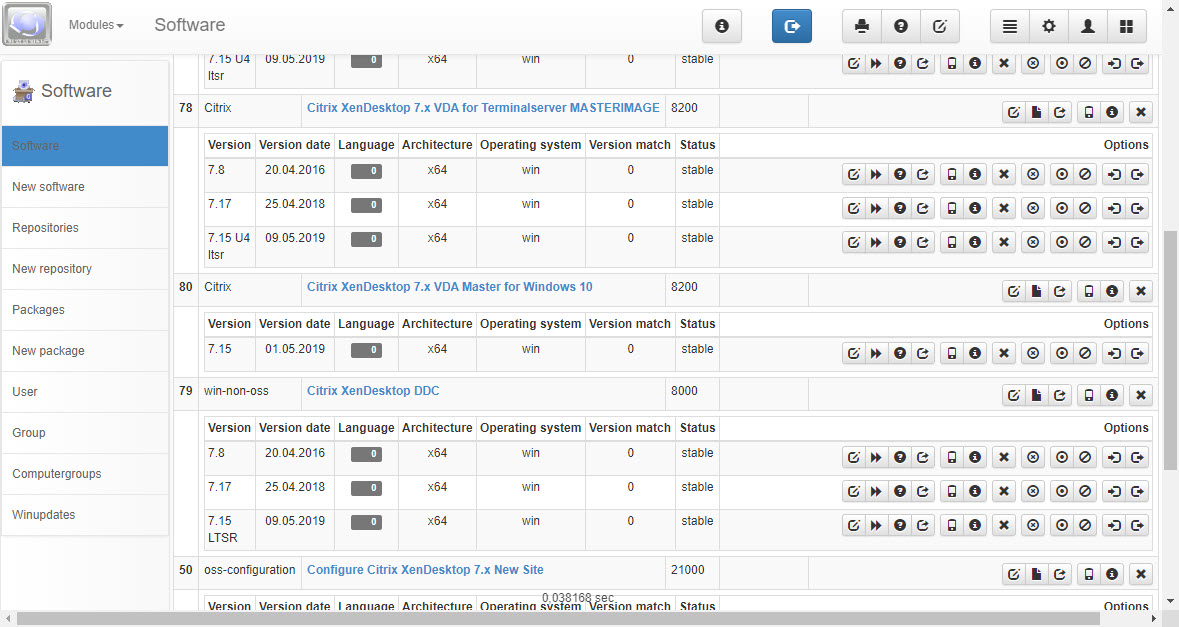
Task: Click question mark icon for MASTERIMAGE version 7.15 U4
Action: coord(900,242)
